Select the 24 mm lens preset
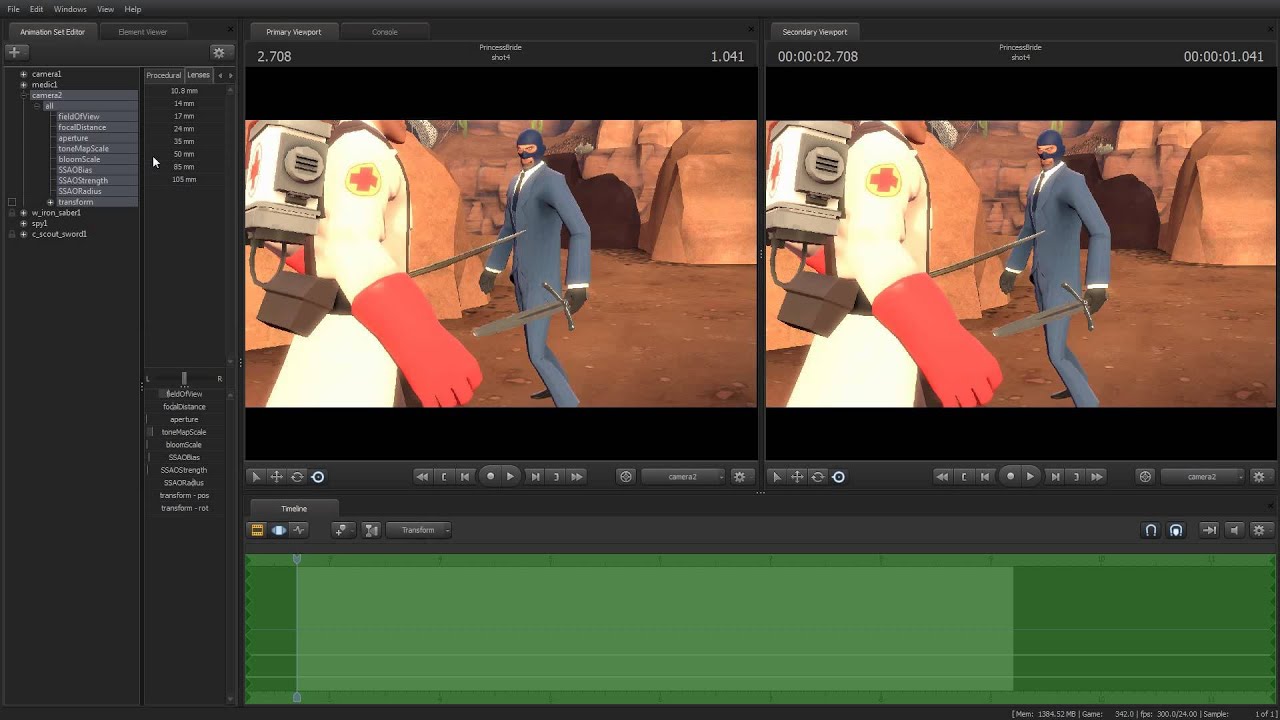Image resolution: width=1280 pixels, height=720 pixels. [x=184, y=129]
